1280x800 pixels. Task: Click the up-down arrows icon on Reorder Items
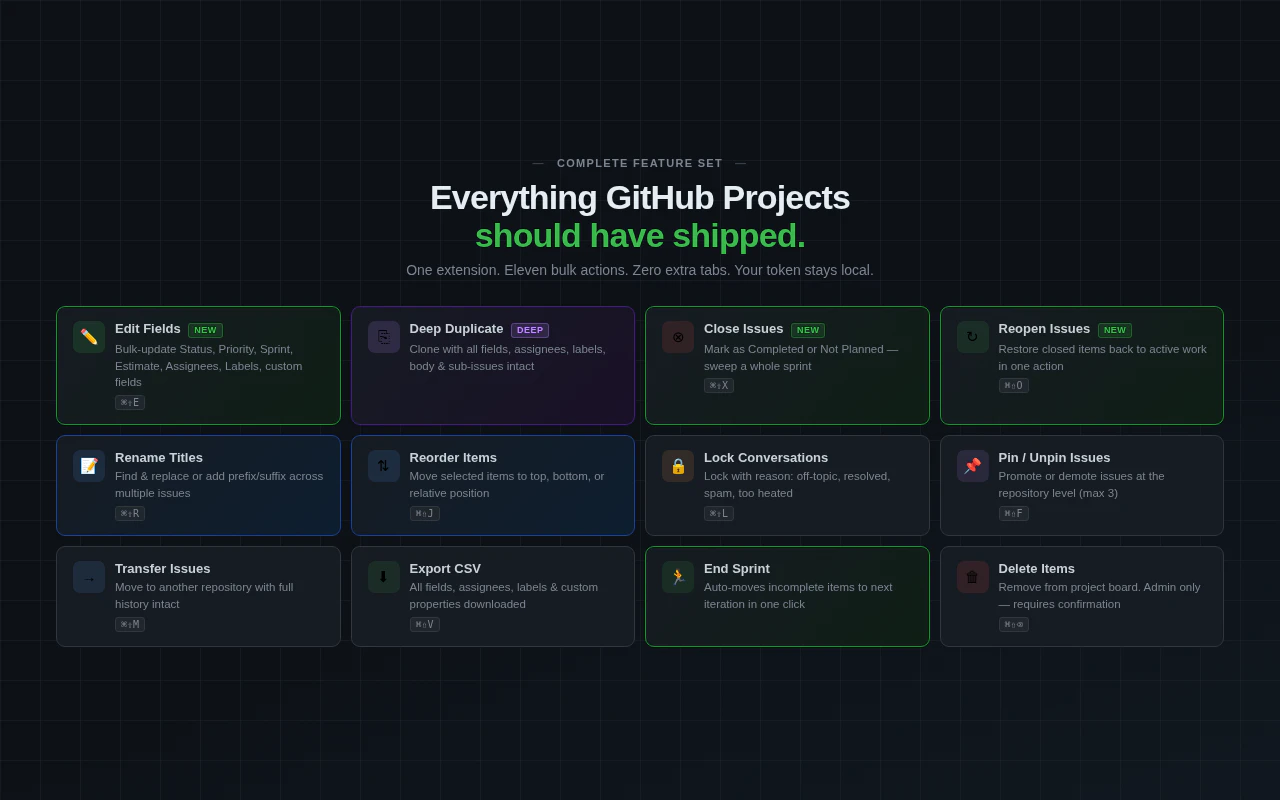click(383, 466)
